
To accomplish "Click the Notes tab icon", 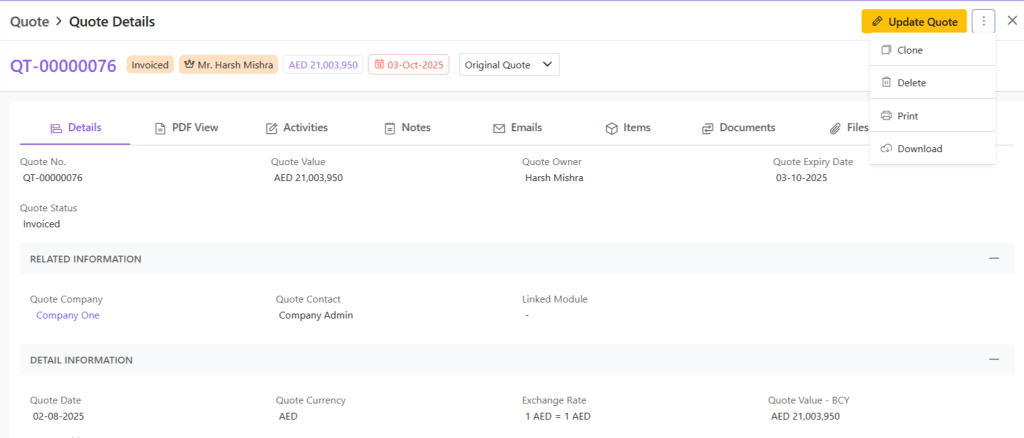I will [x=389, y=128].
